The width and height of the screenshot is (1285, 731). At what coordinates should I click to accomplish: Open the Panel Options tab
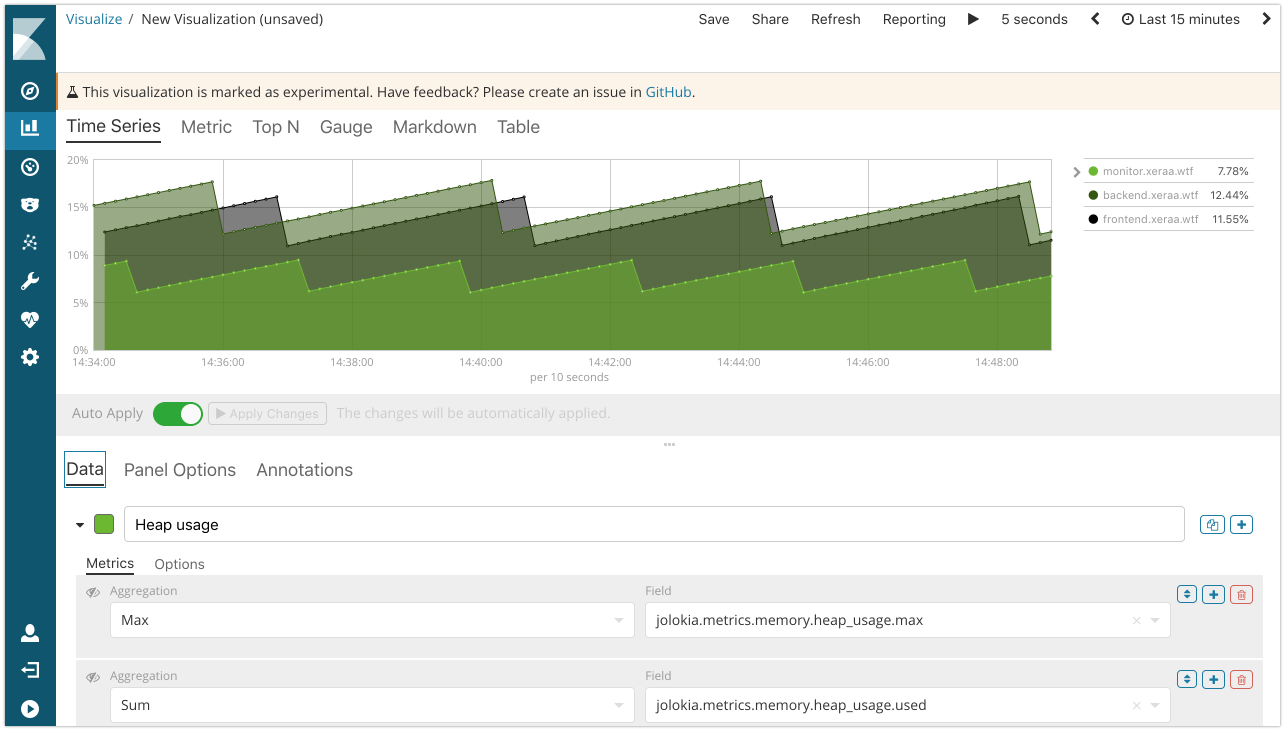180,470
